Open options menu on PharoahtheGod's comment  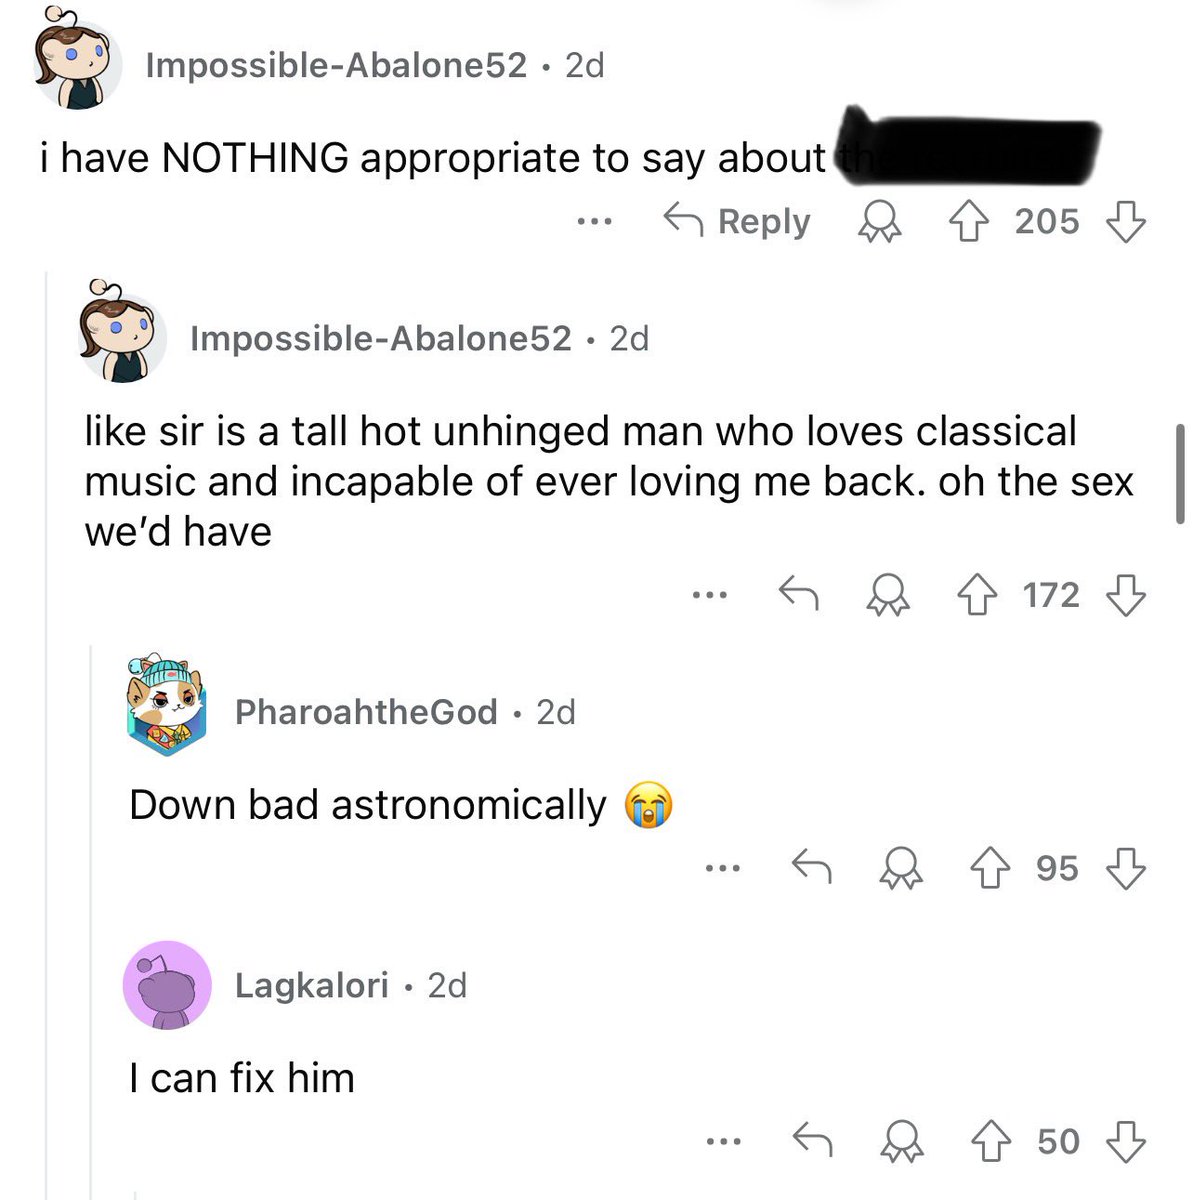722,869
